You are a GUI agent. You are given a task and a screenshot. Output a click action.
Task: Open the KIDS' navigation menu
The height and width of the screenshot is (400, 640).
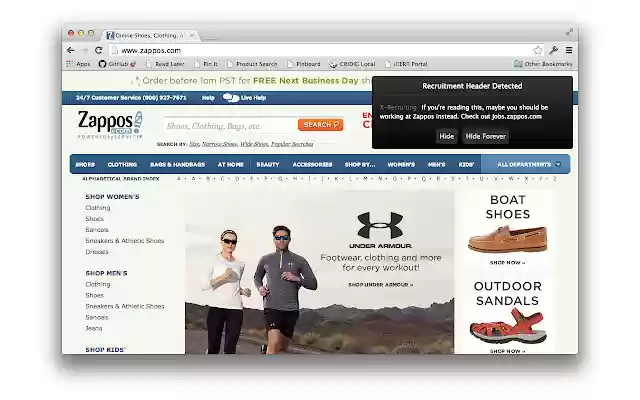pos(466,164)
